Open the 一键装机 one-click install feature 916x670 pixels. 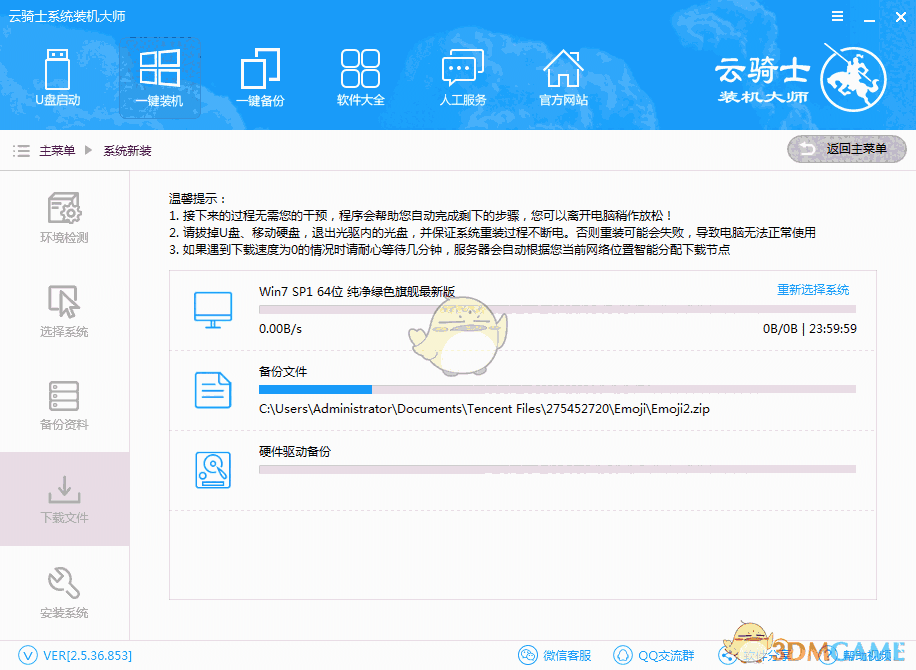tap(159, 78)
